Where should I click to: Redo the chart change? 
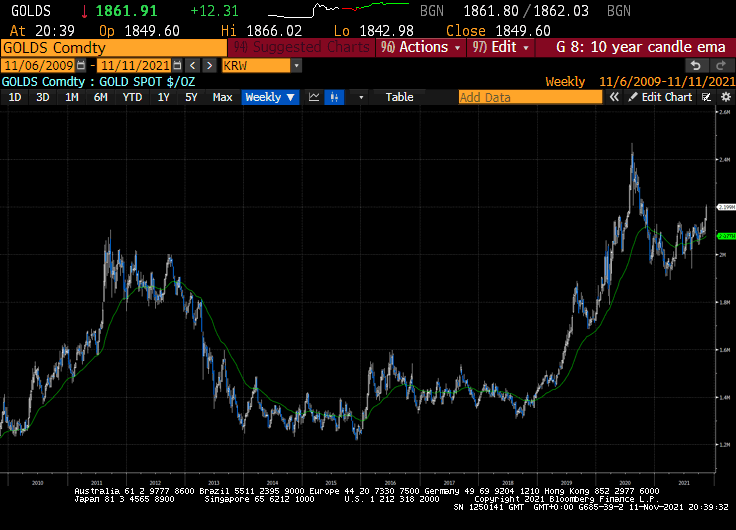point(721,66)
